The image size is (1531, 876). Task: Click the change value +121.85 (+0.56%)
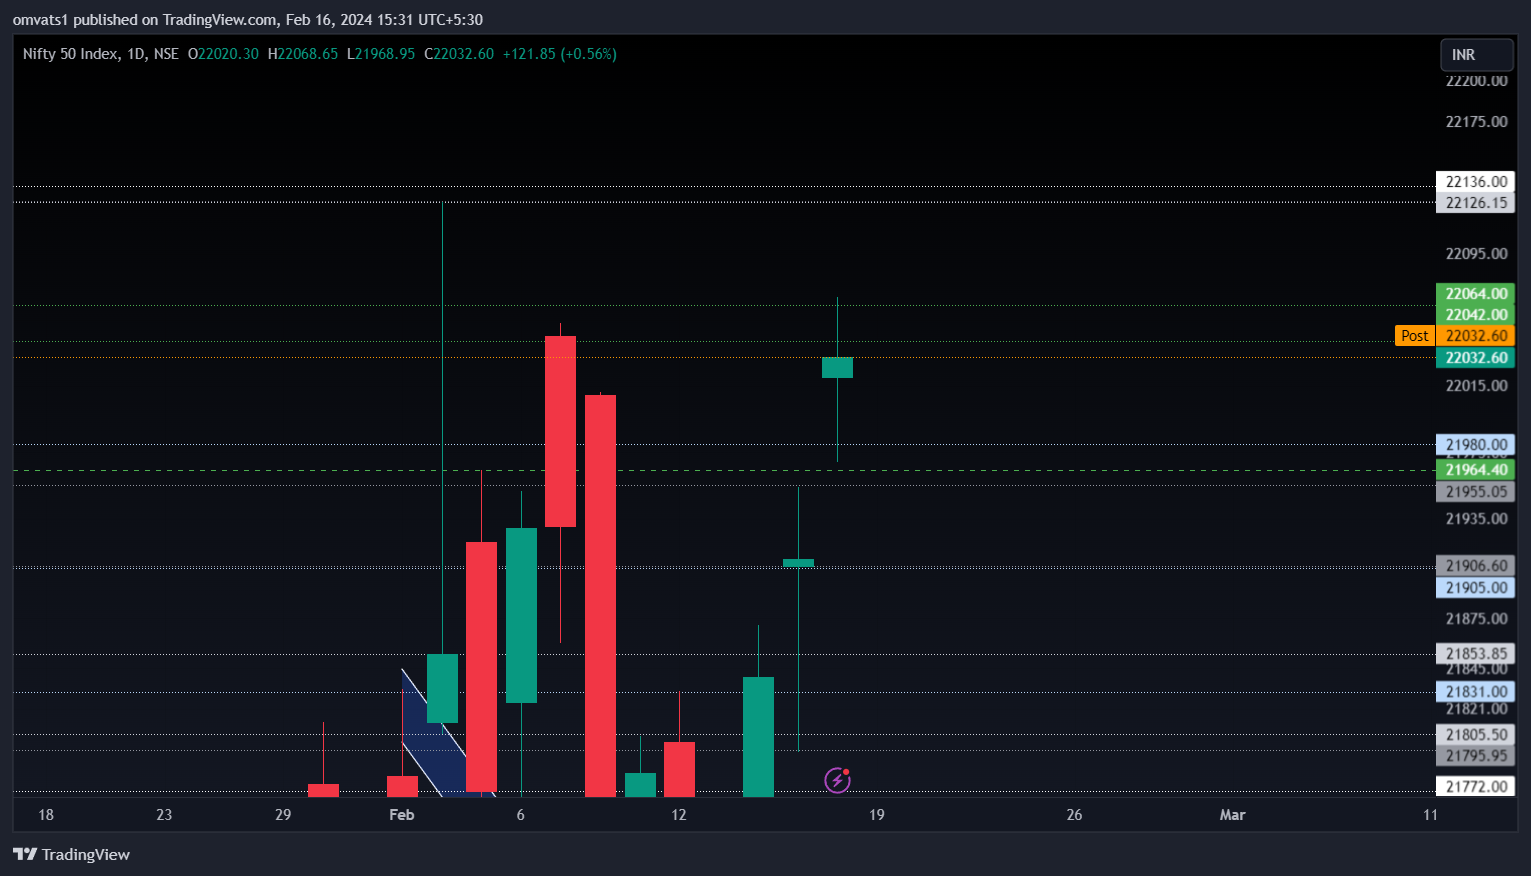pos(560,54)
